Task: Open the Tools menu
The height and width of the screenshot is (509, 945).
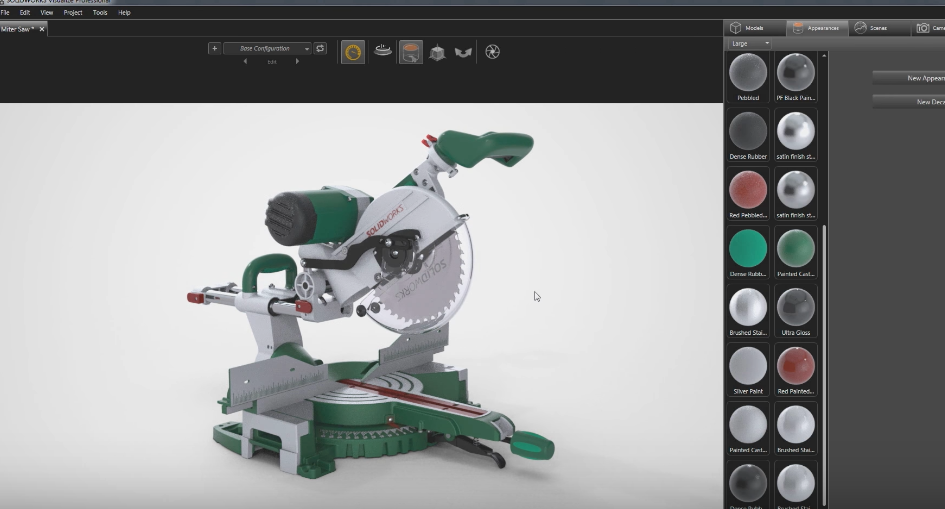Action: tap(100, 12)
